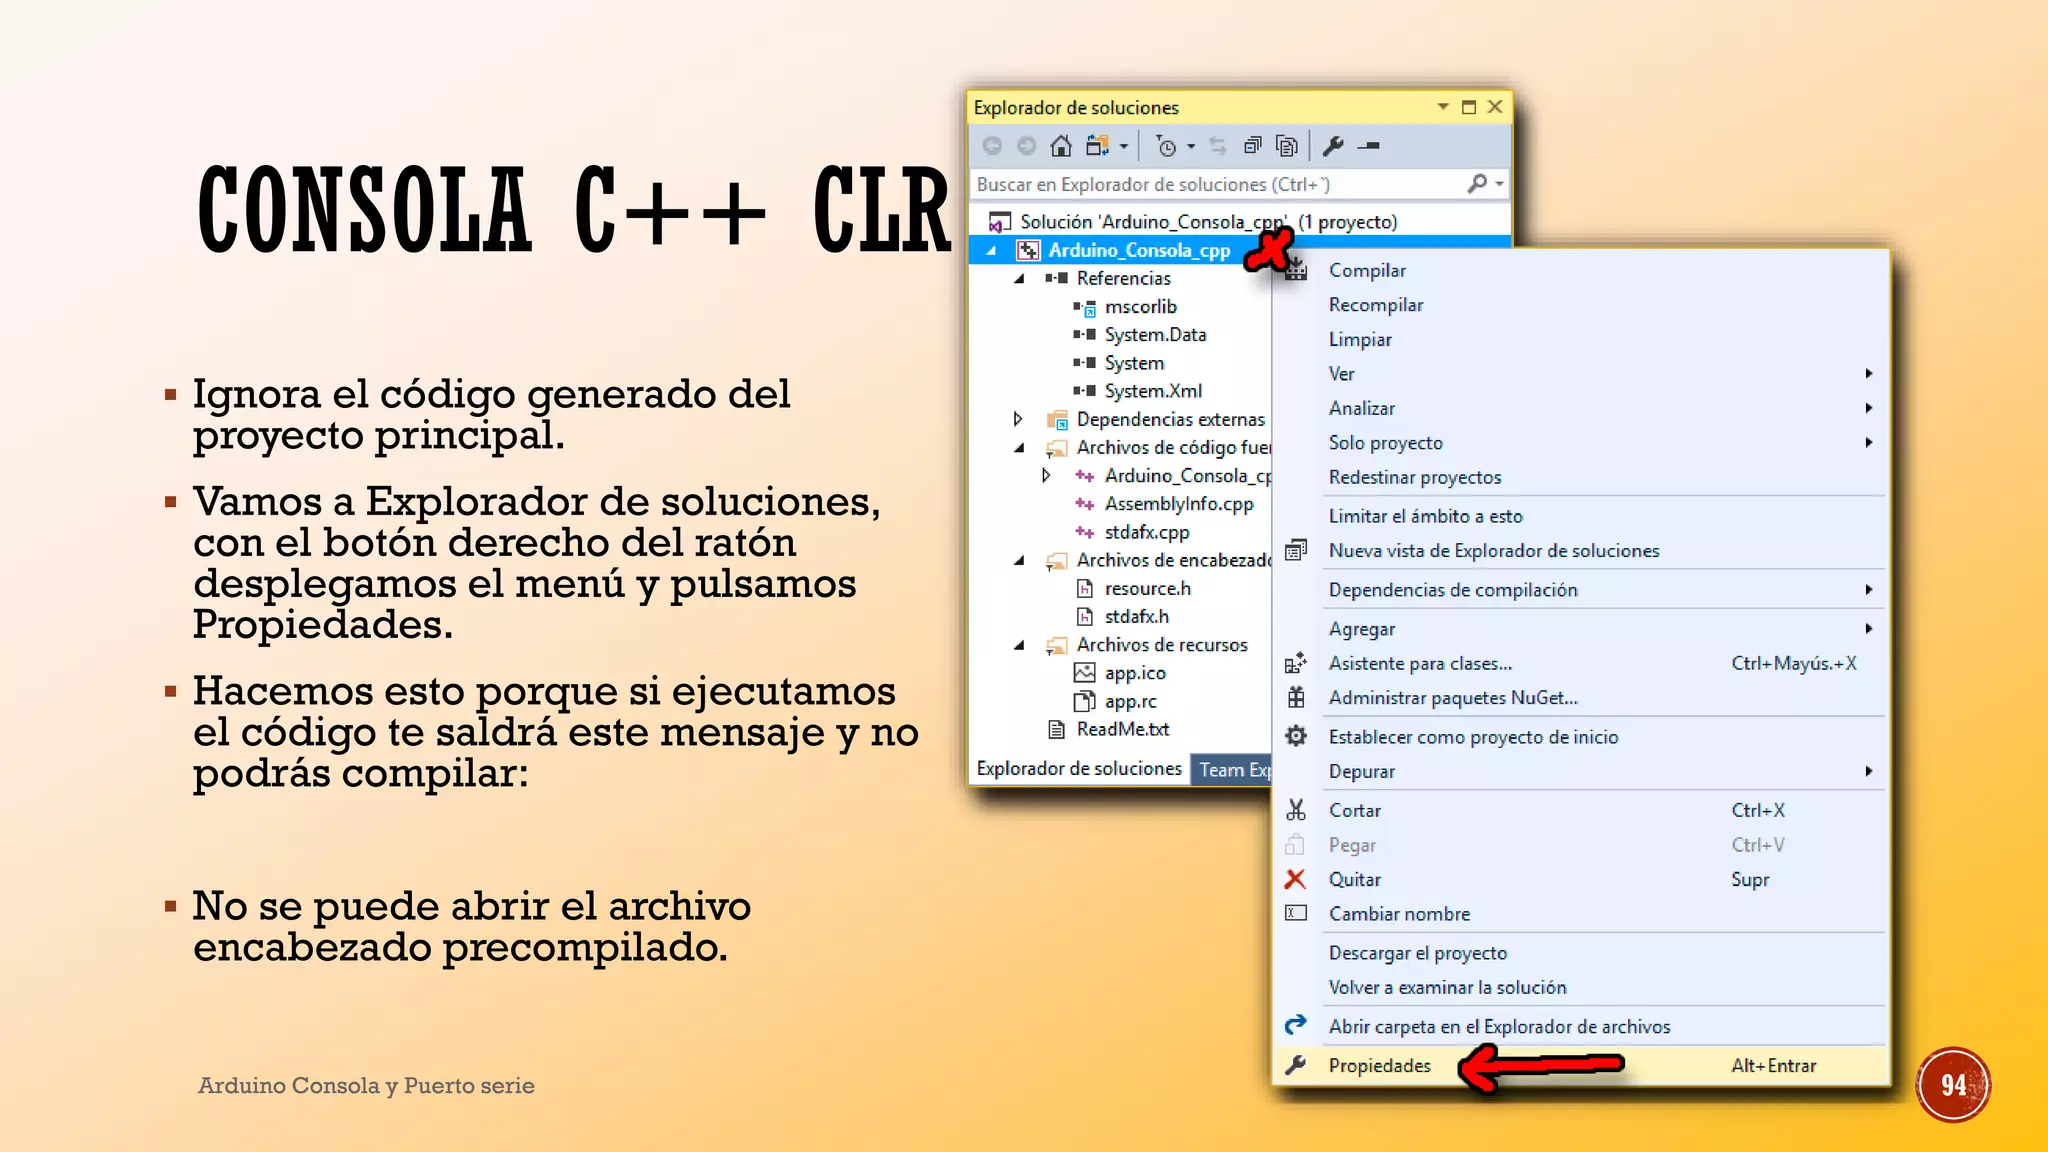2048x1152 pixels.
Task: Click the Home icon in Solution Explorer toolbar
Action: [x=1061, y=146]
